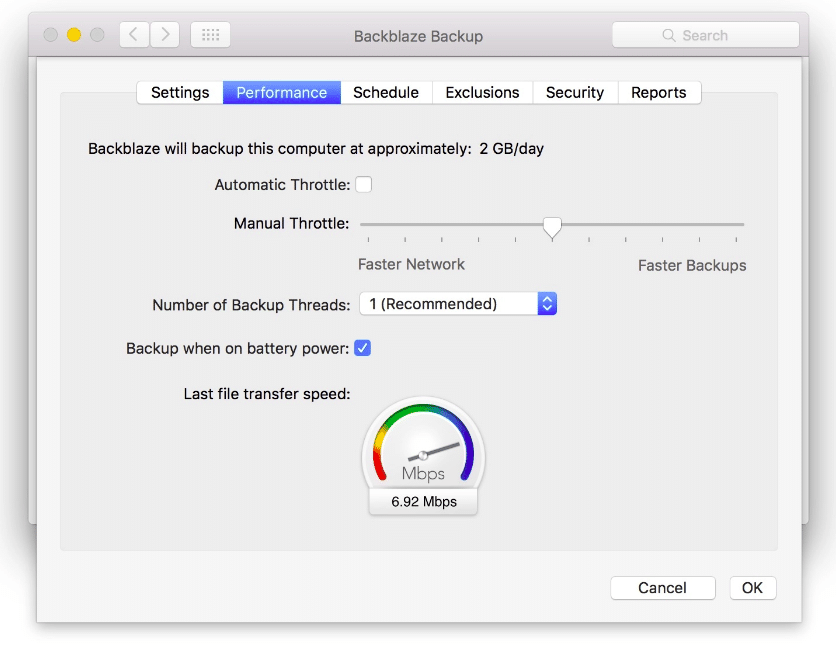Switch to the Settings tab
Image resolution: width=836 pixels, height=645 pixels.
coord(180,93)
